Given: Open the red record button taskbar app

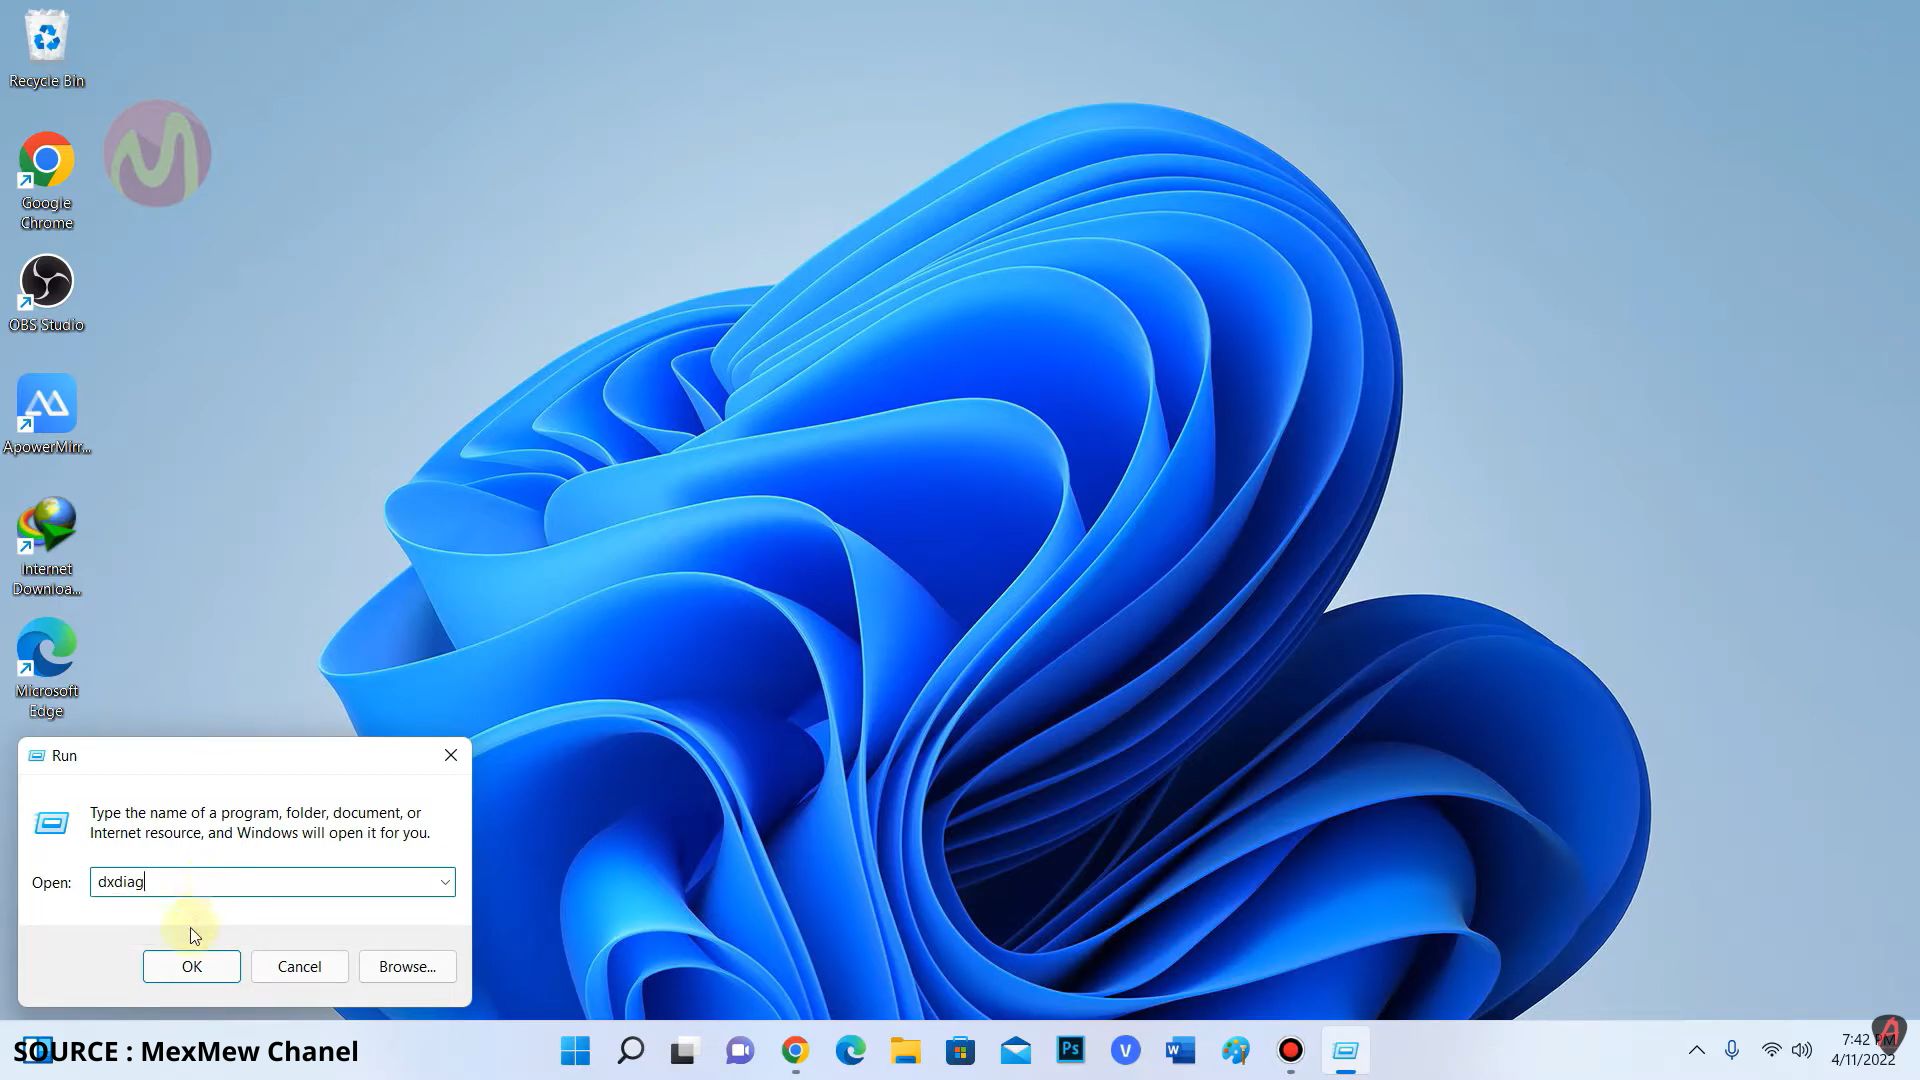Looking at the screenshot, I should coord(1291,1050).
